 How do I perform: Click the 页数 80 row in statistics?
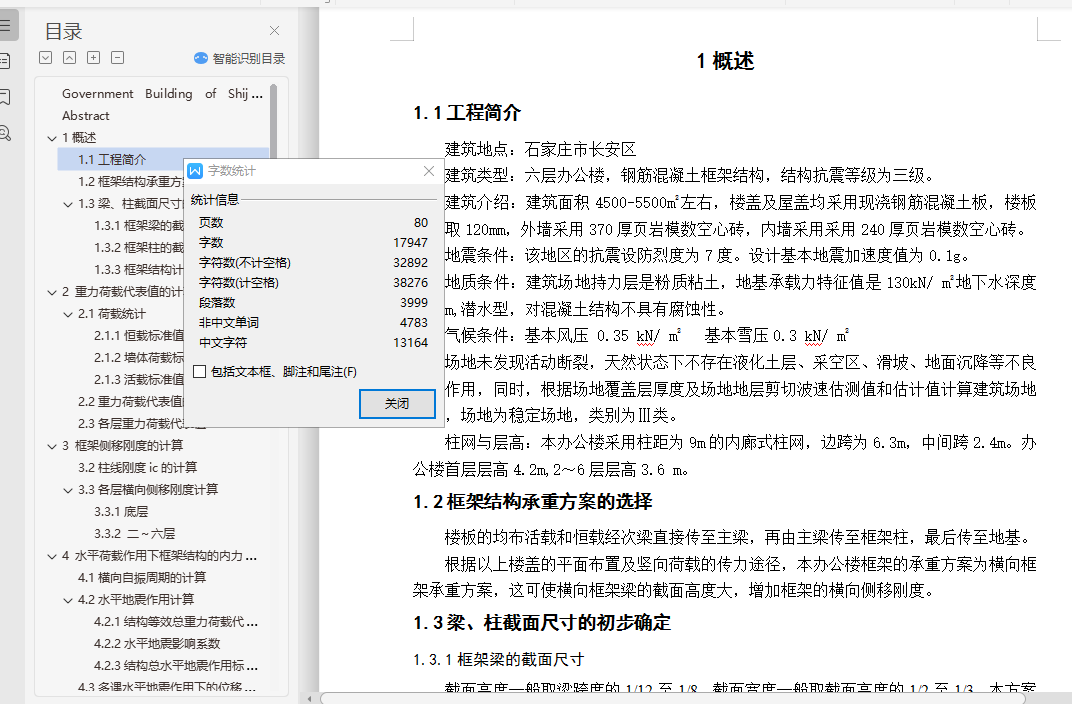coord(313,223)
